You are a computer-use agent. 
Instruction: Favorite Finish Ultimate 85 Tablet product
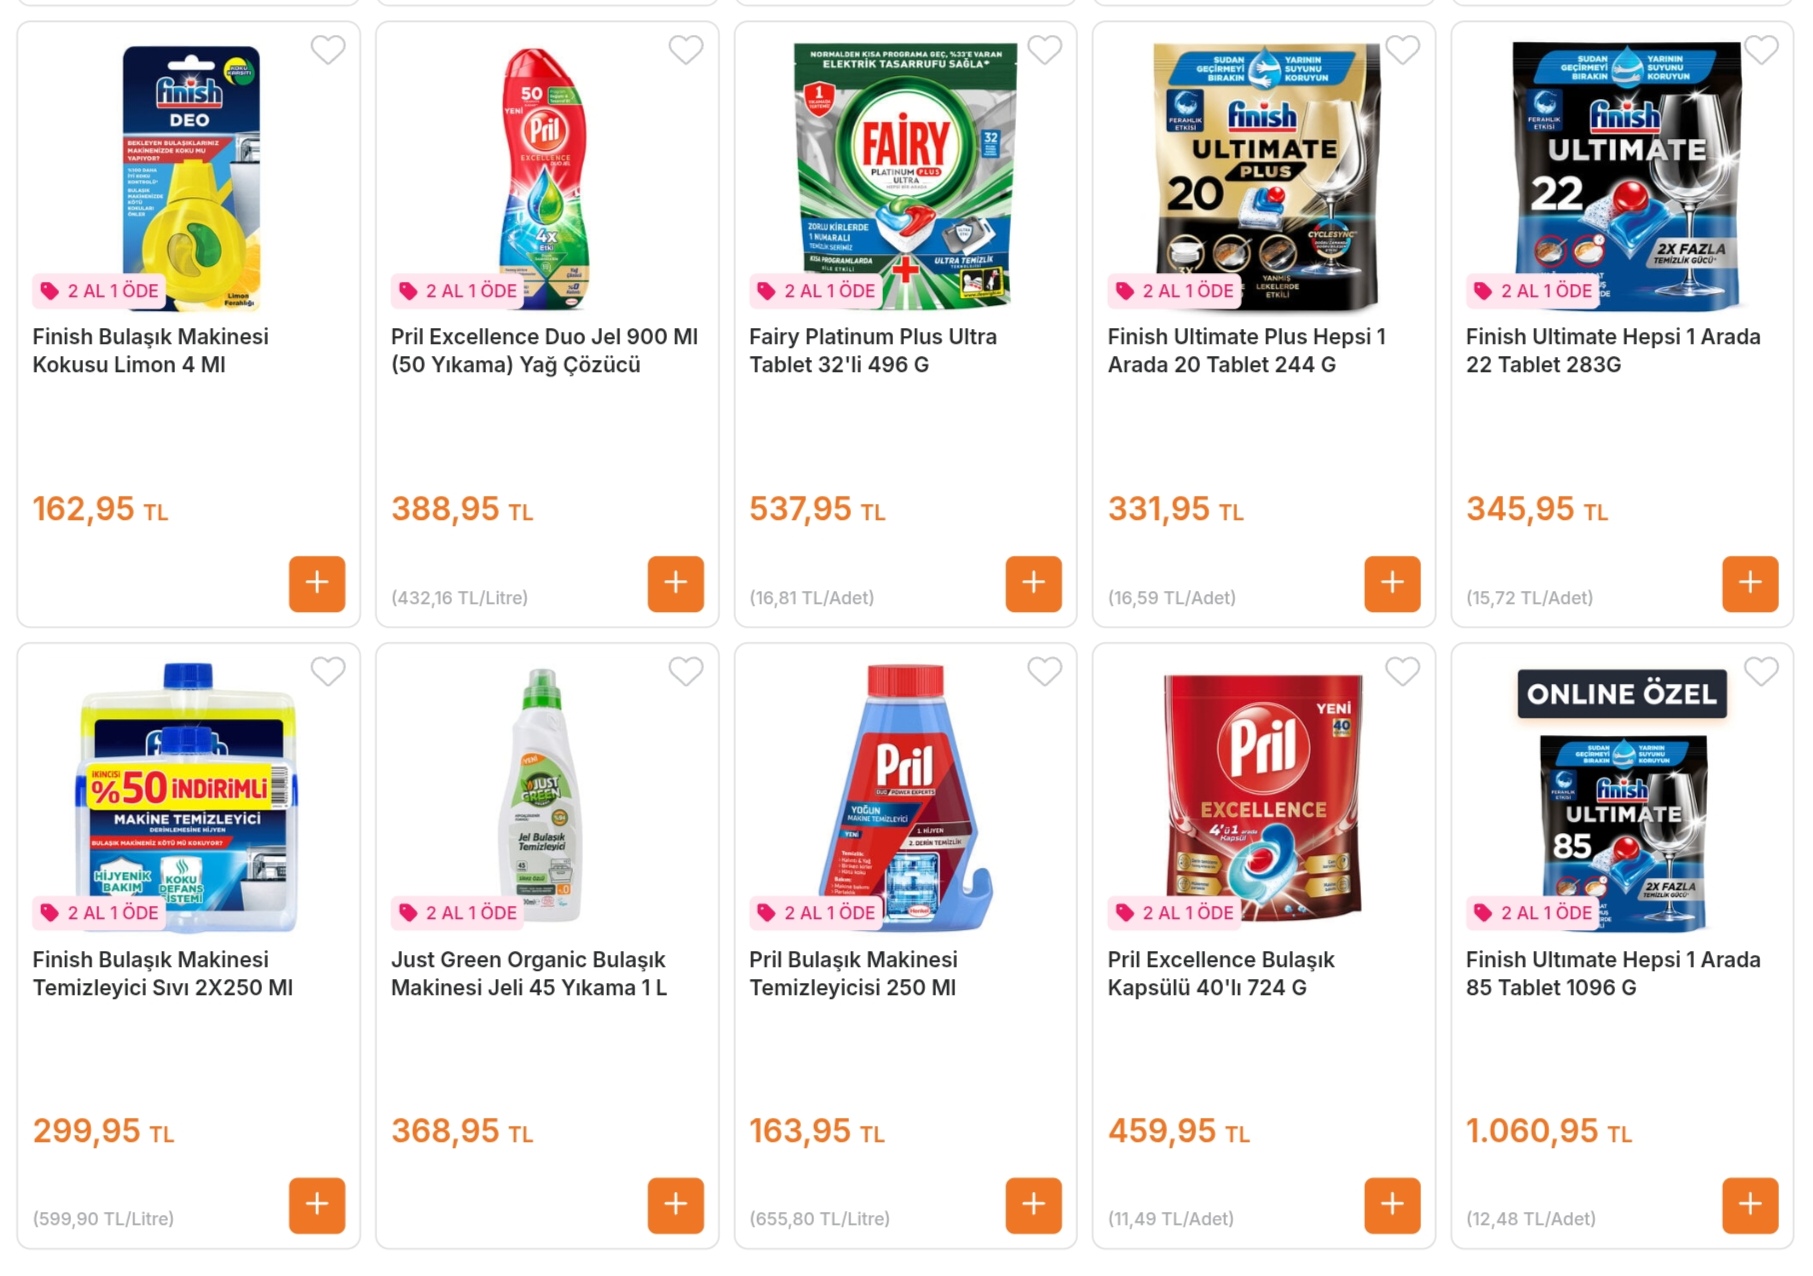click(x=1760, y=672)
